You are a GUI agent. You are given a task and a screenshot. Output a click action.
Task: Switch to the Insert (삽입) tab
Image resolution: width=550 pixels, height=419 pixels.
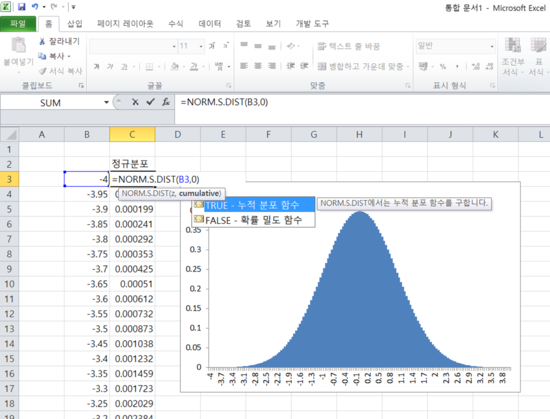pos(75,23)
